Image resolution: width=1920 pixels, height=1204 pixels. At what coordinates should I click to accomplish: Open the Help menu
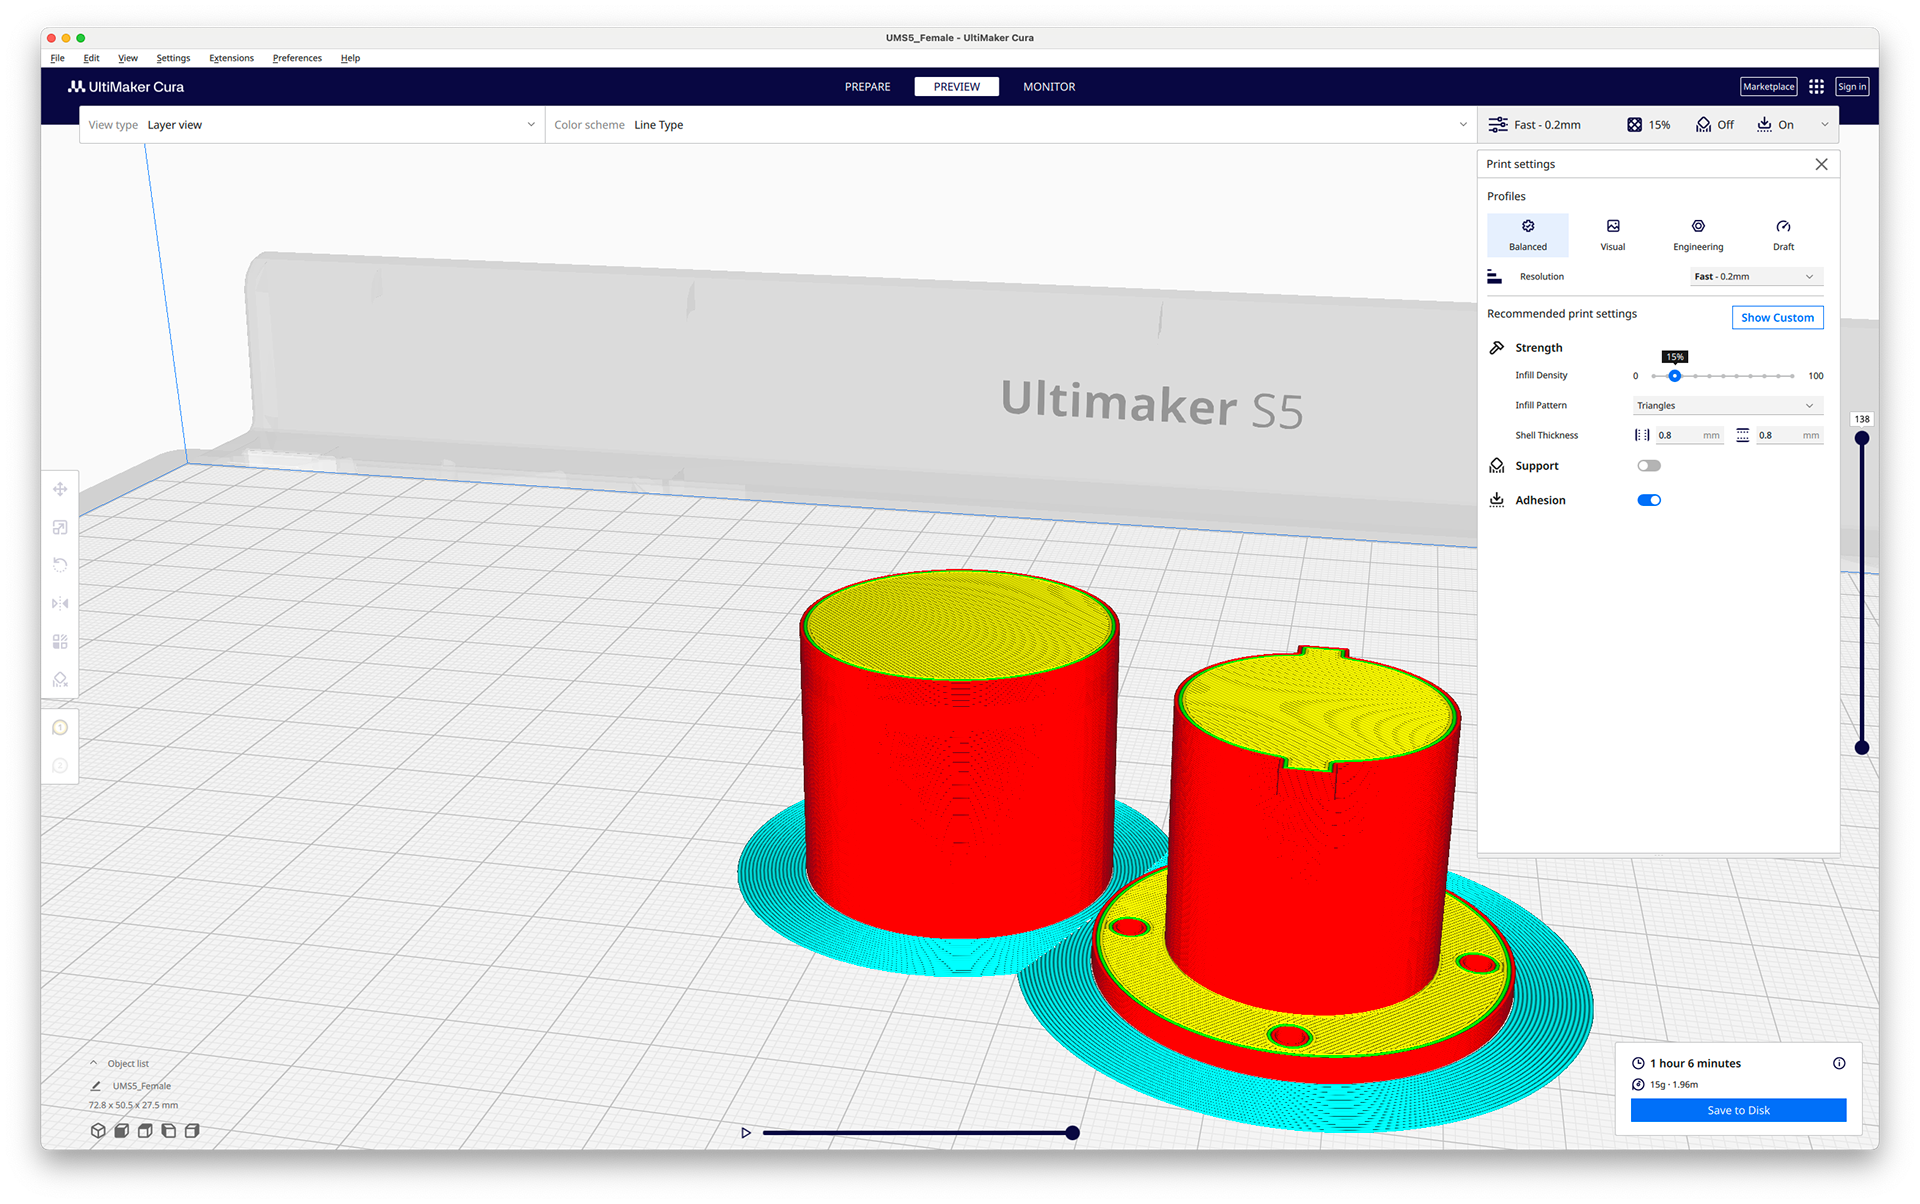click(350, 58)
